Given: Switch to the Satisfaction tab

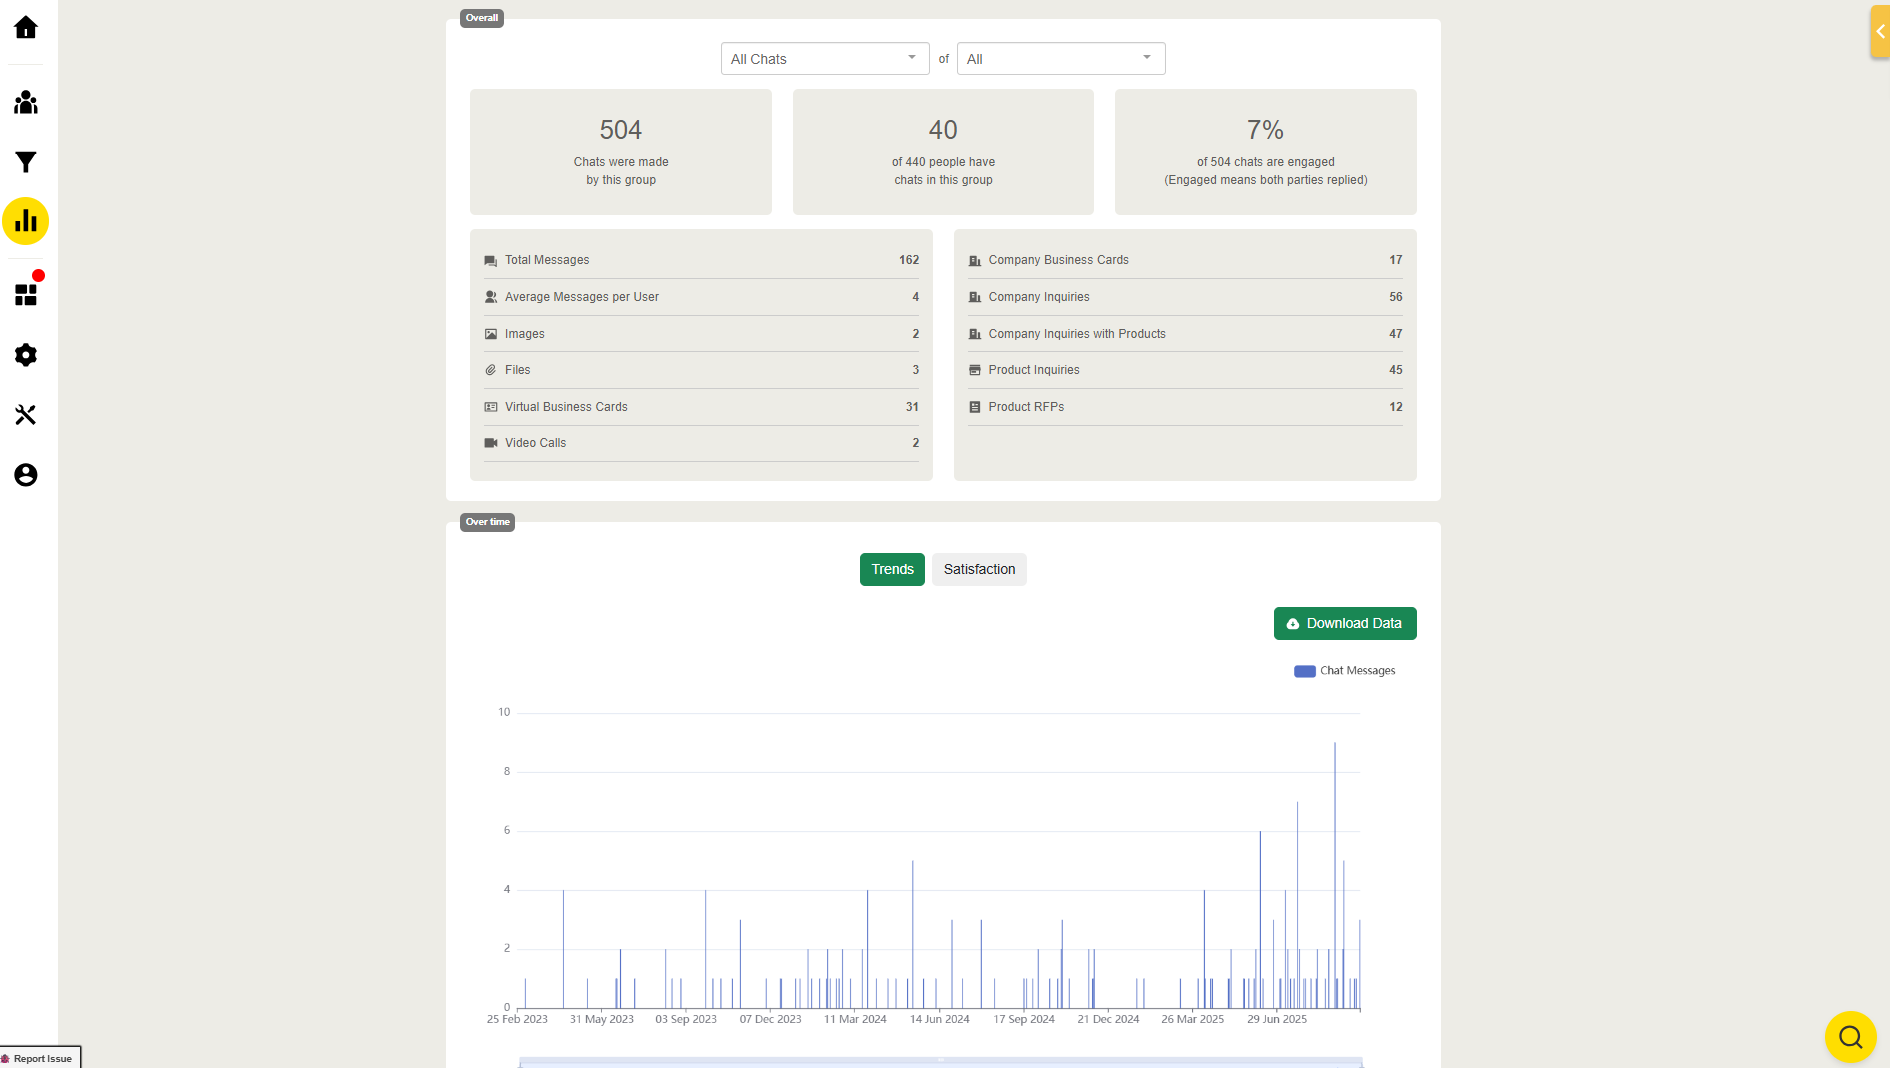Looking at the screenshot, I should (979, 569).
